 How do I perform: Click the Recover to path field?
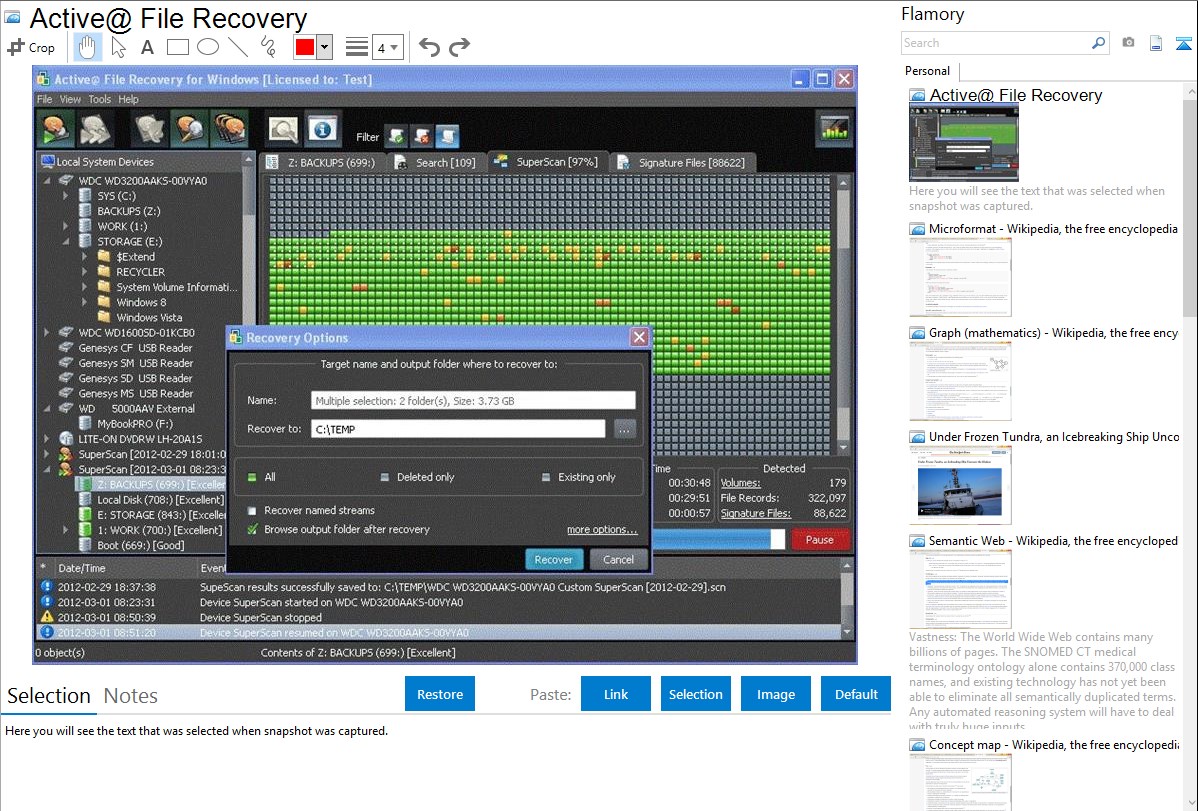coord(458,430)
